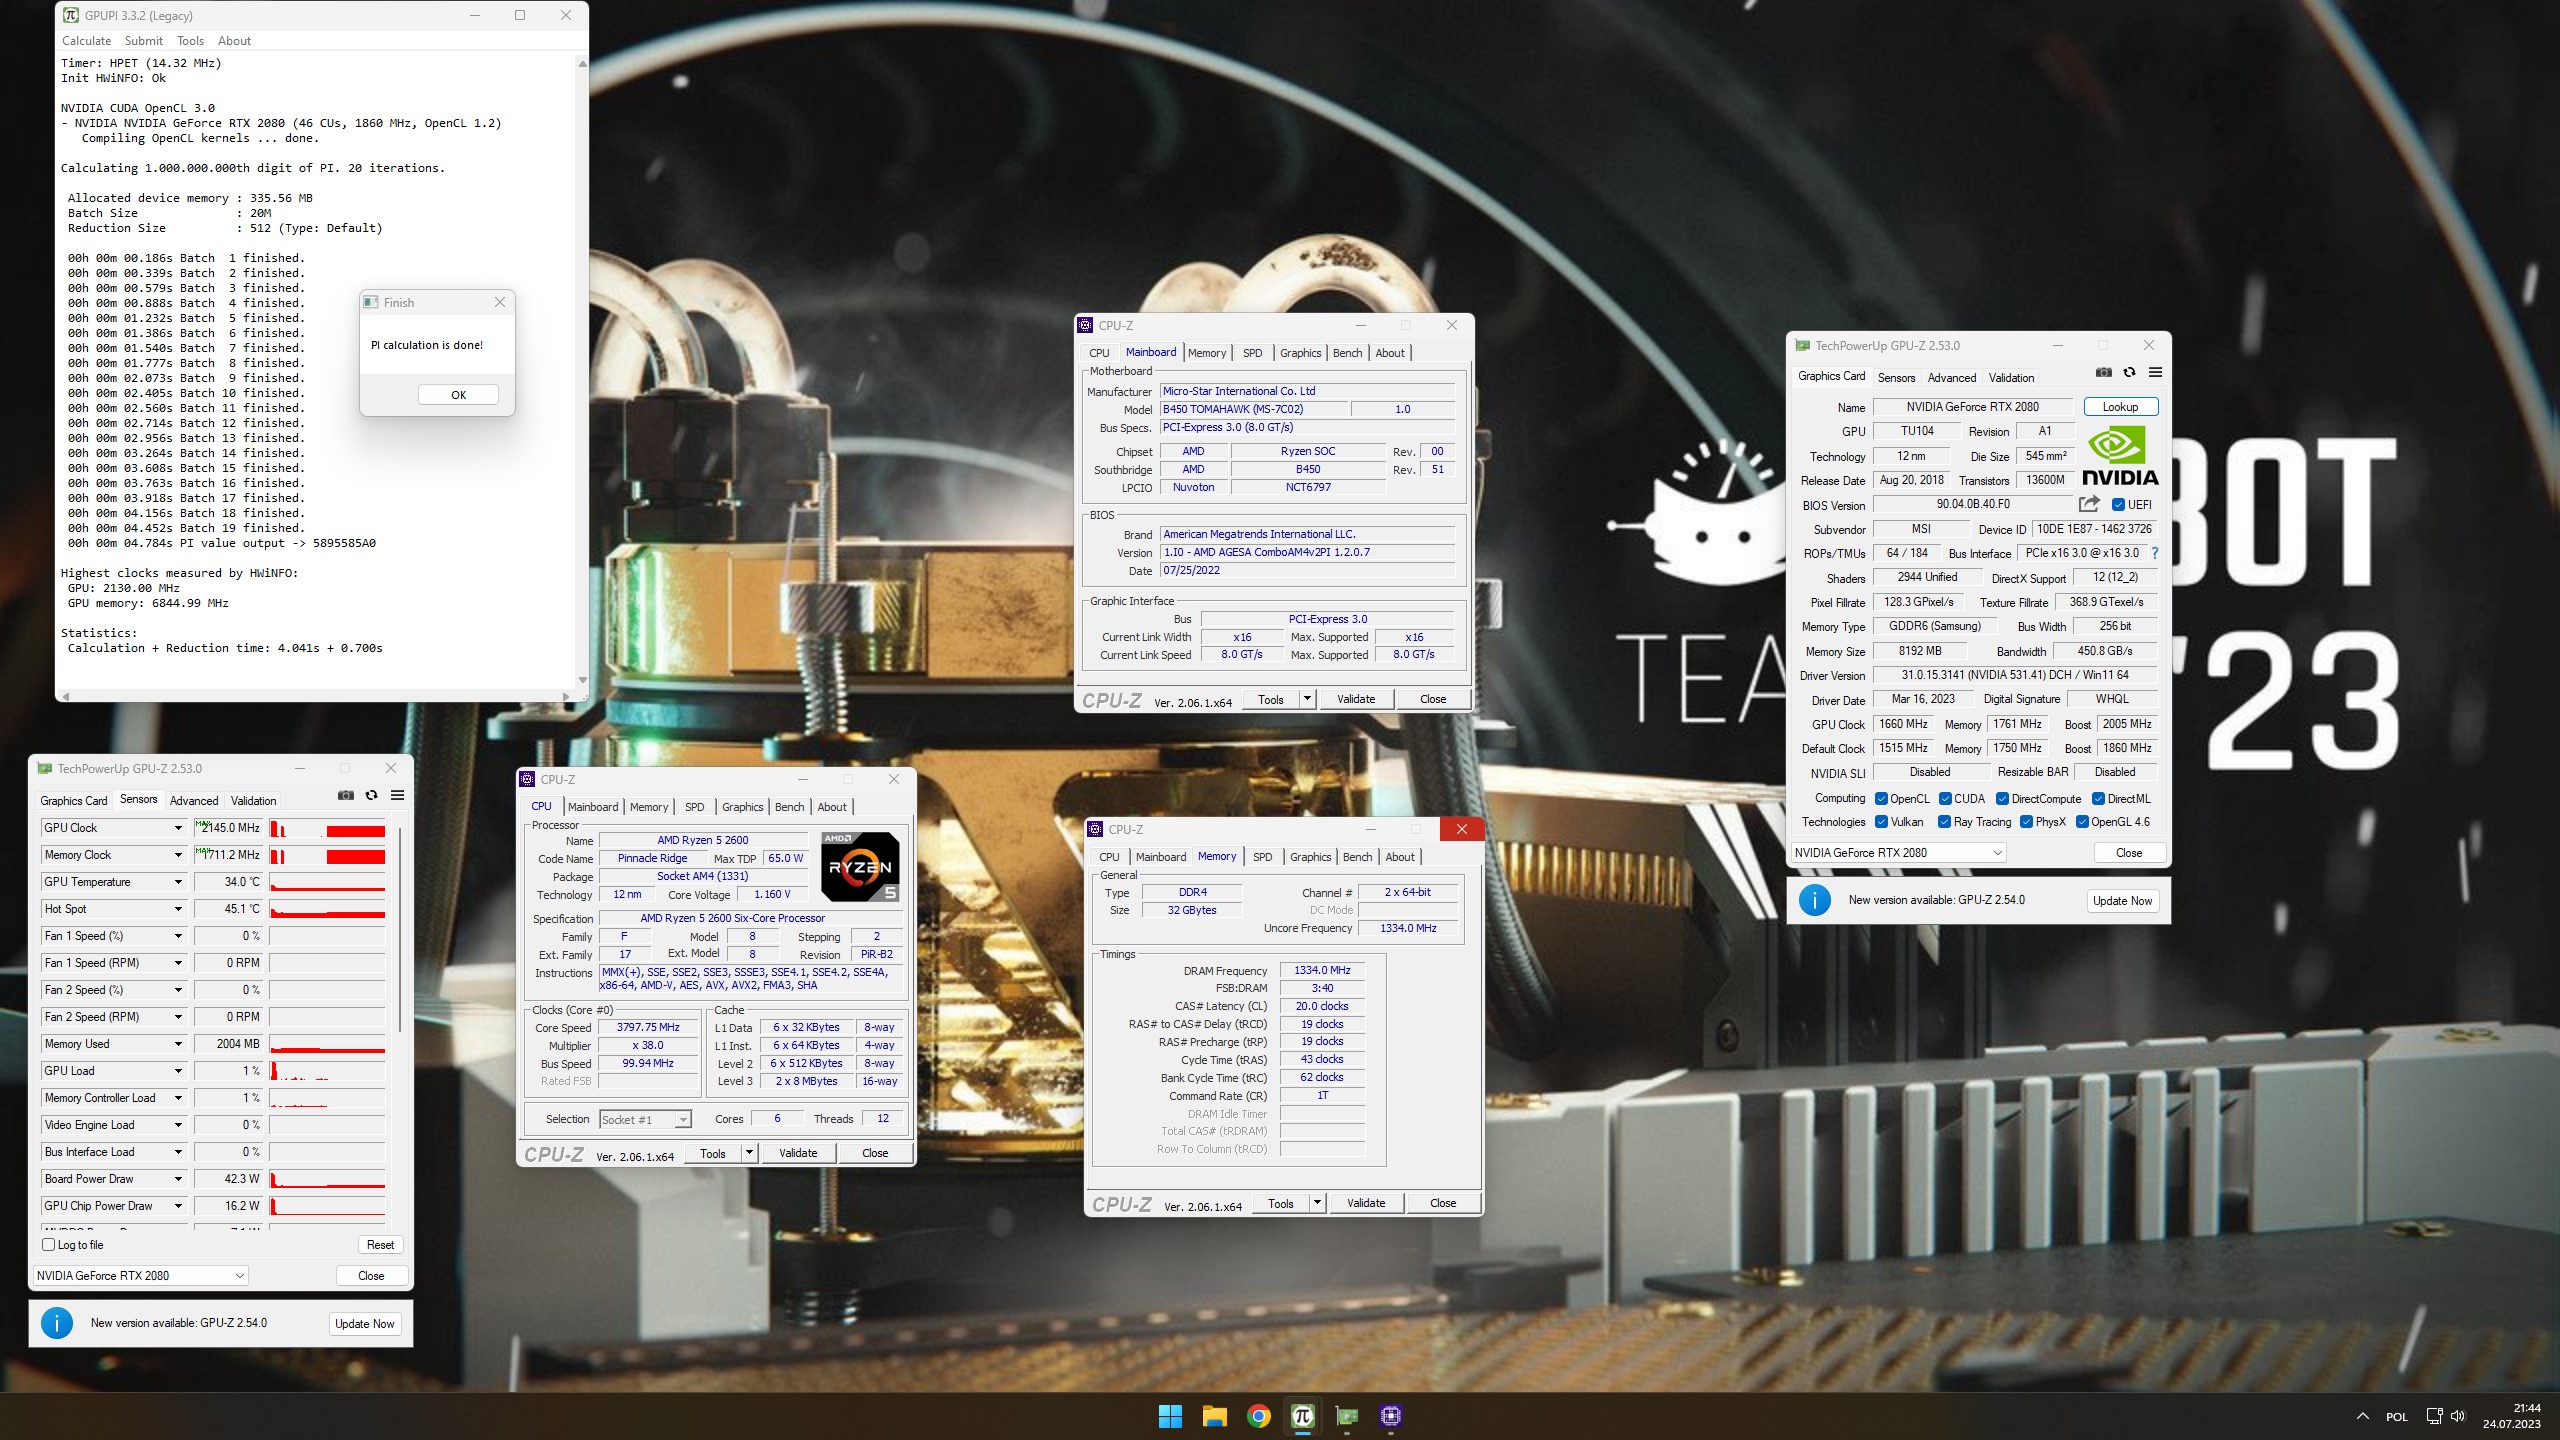The height and width of the screenshot is (1440, 2560).
Task: Click GPUPI vertical scrollbar
Action: tap(582, 372)
